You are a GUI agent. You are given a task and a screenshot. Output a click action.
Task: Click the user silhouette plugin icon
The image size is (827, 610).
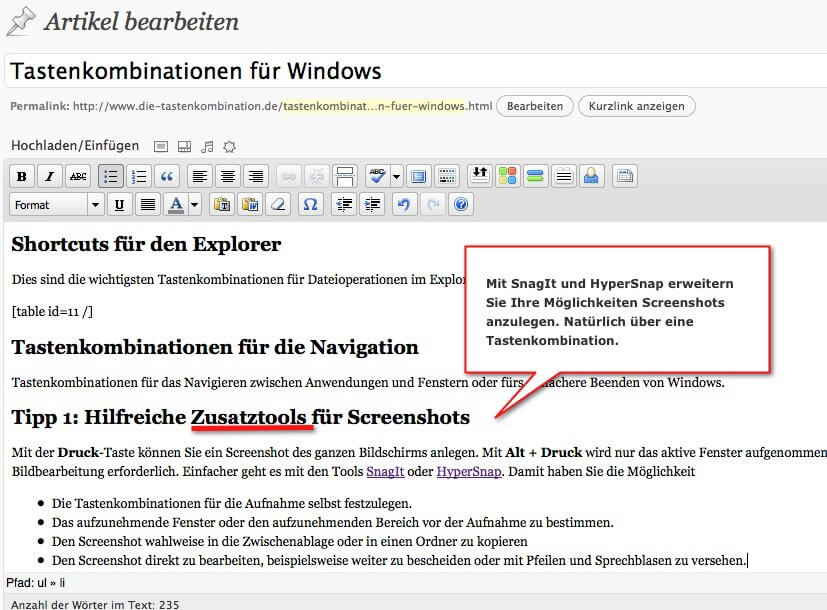[x=591, y=176]
